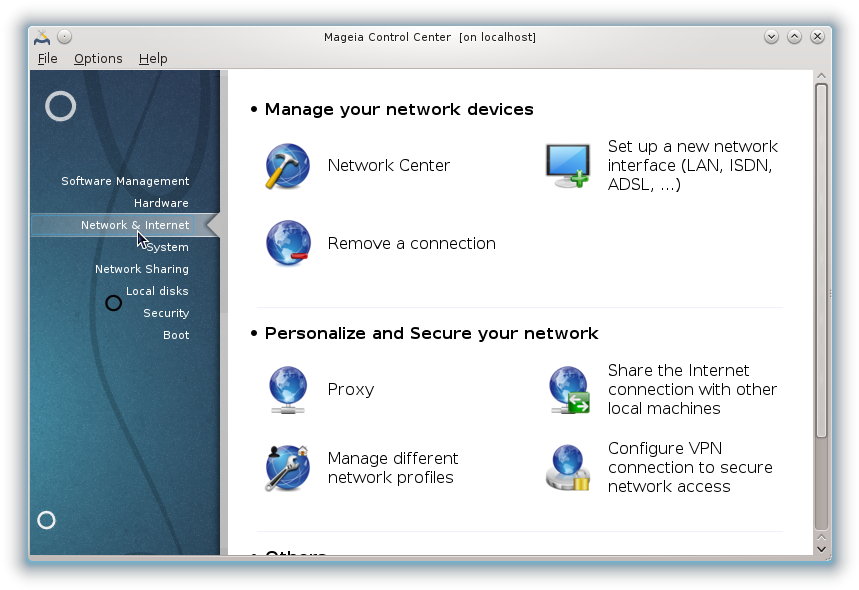Open Manage different network profiles
Viewport: 859px width, 590px height.
pyautogui.click(x=392, y=468)
